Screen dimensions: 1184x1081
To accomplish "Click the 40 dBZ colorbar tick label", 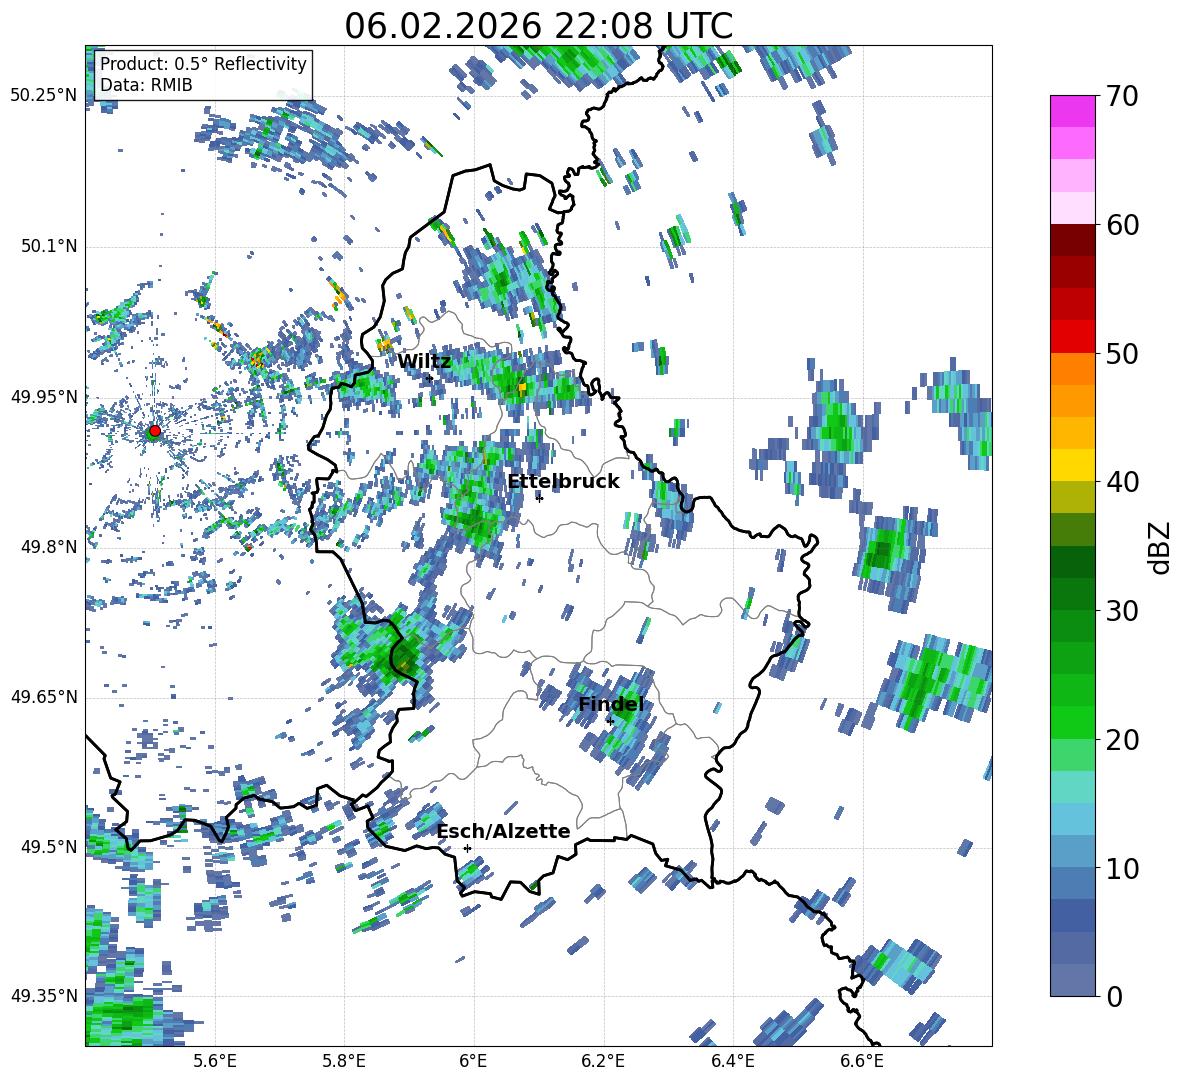I will [x=1121, y=482].
